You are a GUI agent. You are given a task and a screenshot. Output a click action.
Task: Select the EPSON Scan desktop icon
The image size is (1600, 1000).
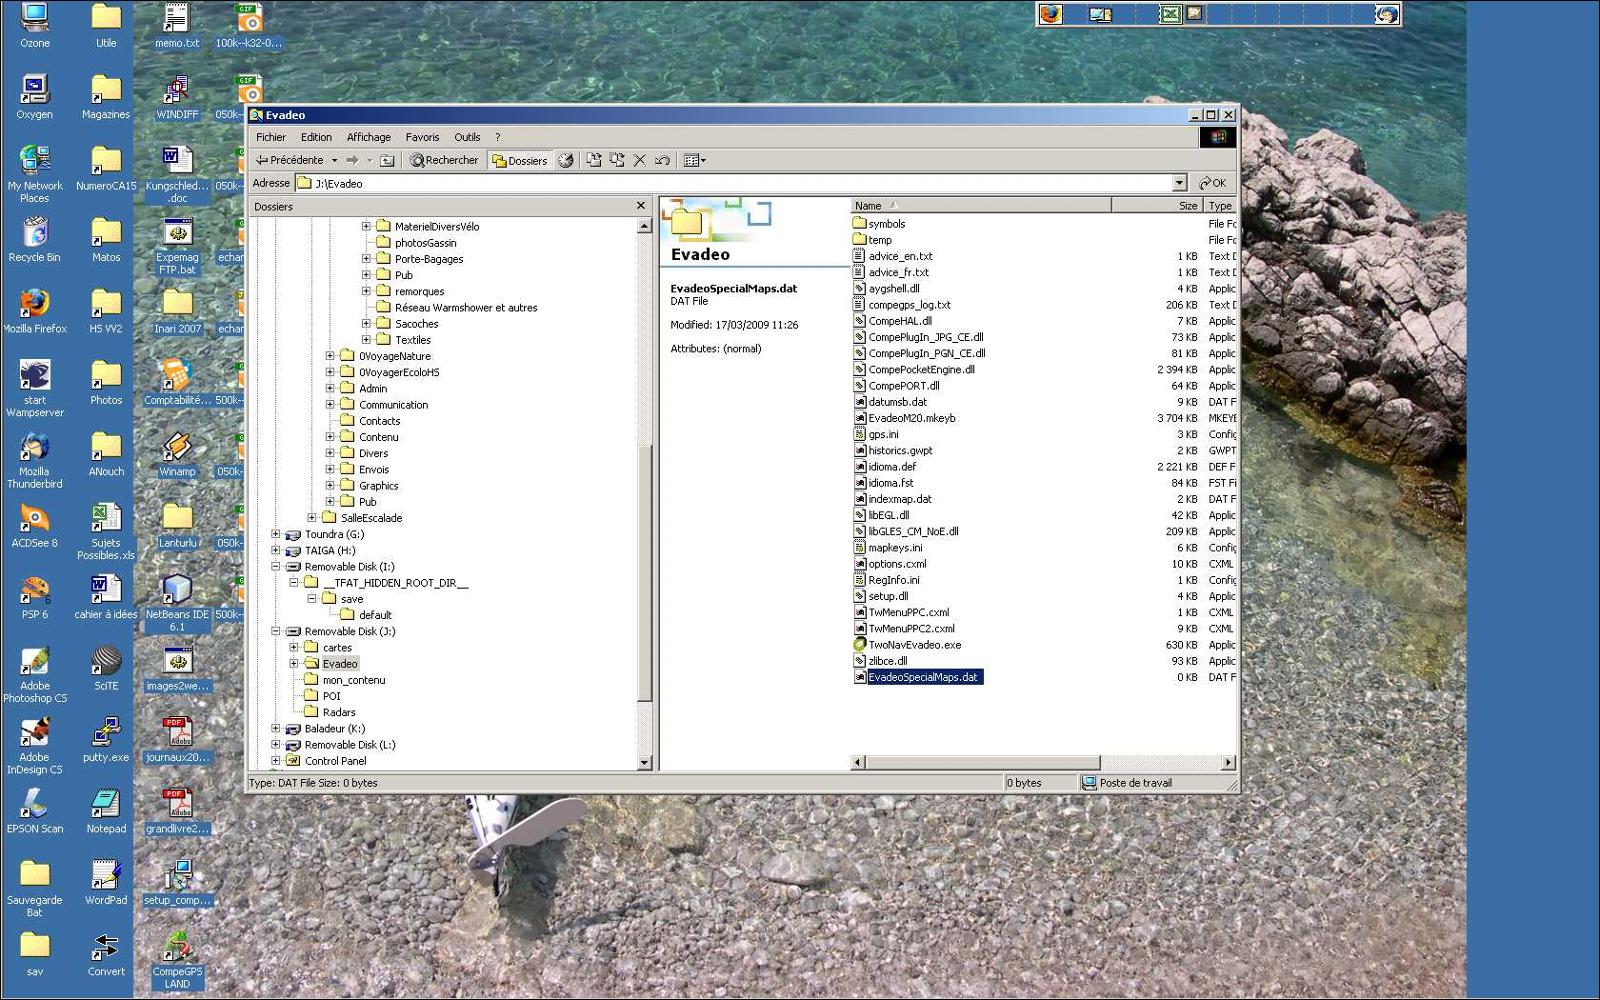click(x=35, y=811)
